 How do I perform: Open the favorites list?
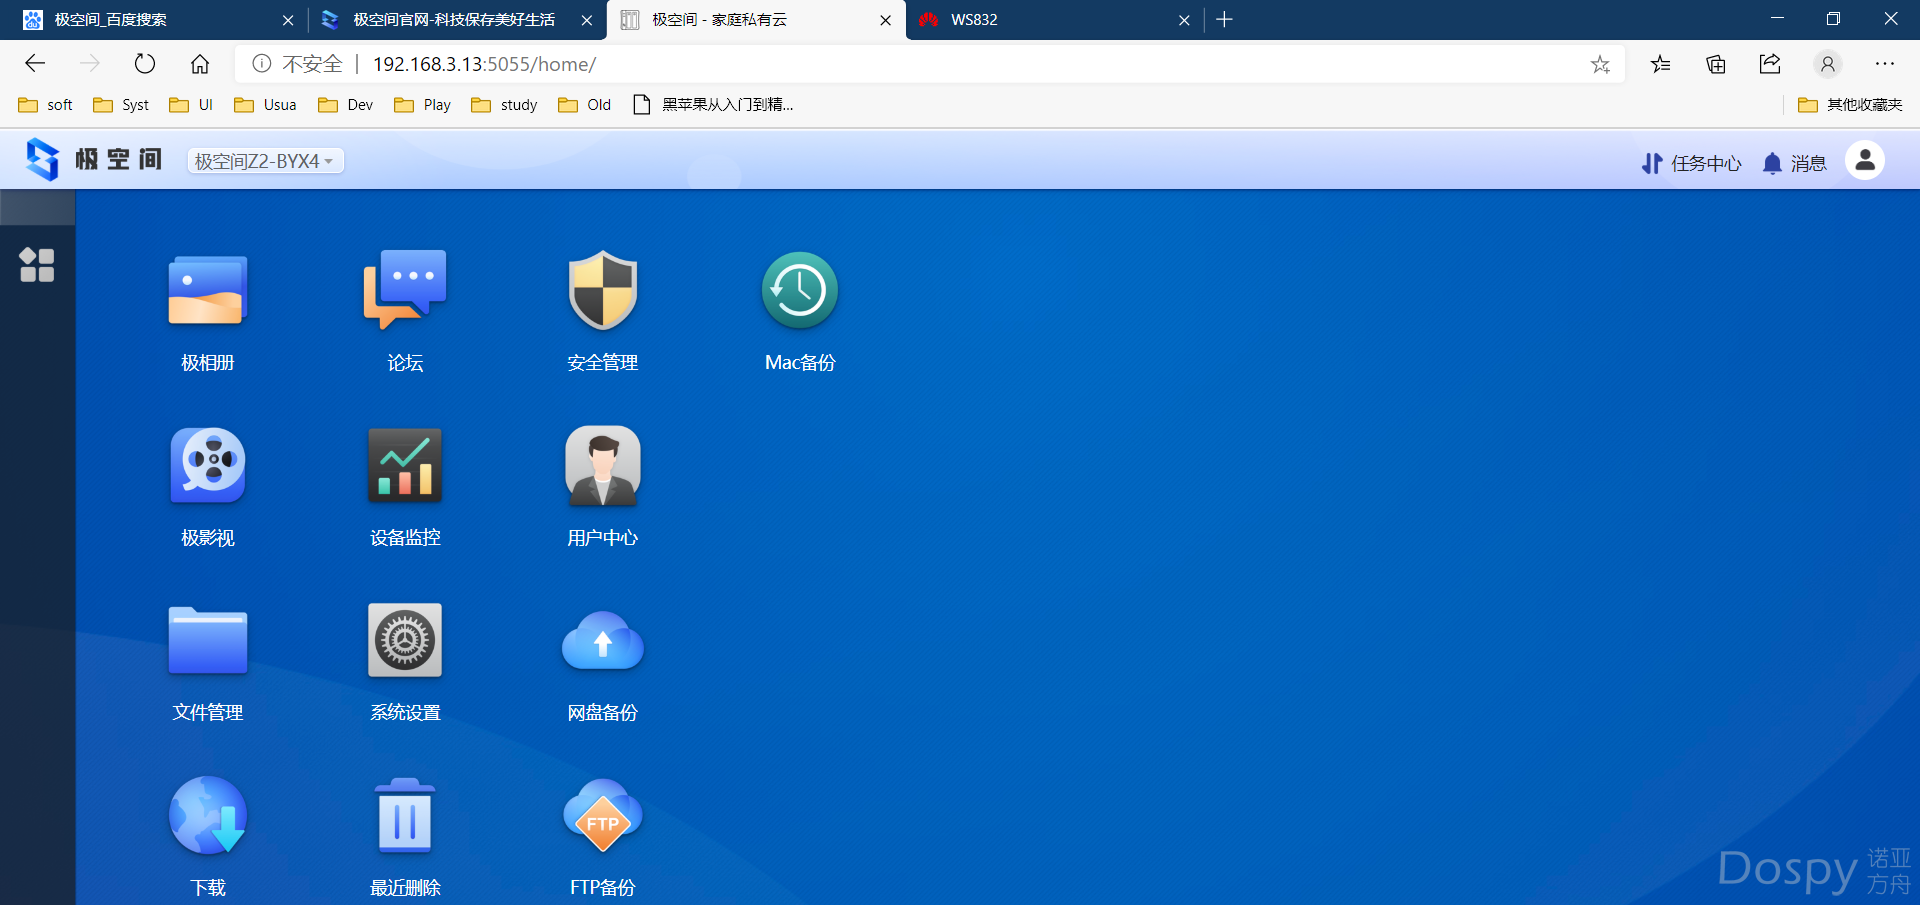(x=1661, y=64)
